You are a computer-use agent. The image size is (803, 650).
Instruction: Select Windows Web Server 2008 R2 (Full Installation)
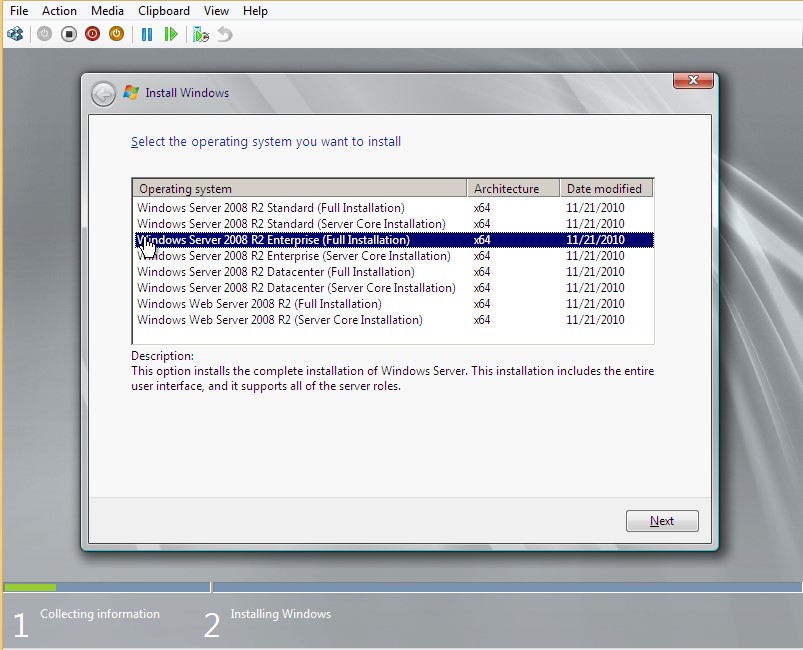(394, 304)
